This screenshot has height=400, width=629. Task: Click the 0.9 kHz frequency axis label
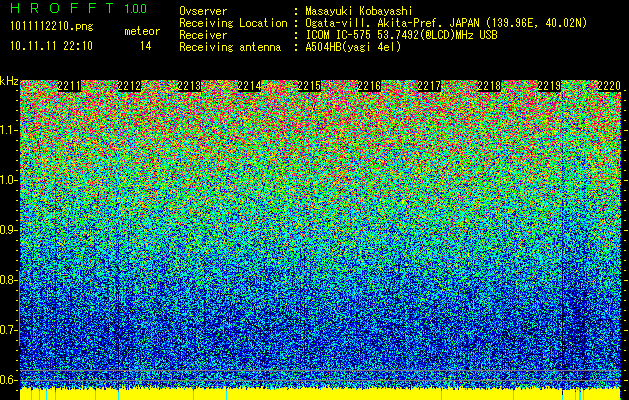(x=8, y=230)
